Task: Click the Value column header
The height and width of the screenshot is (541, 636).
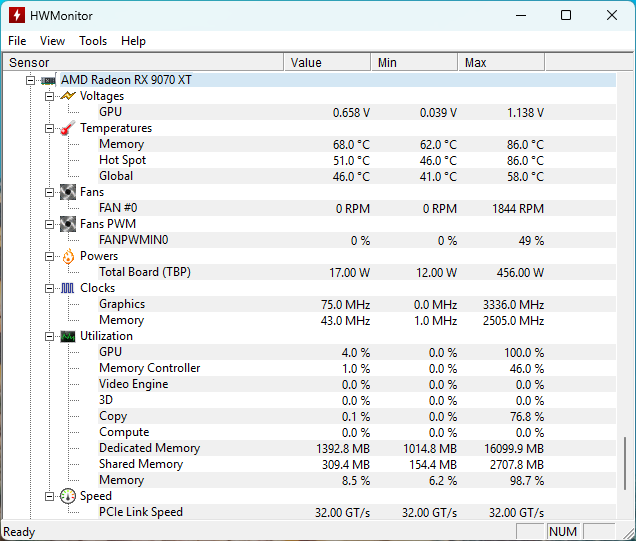Action: coord(327,62)
